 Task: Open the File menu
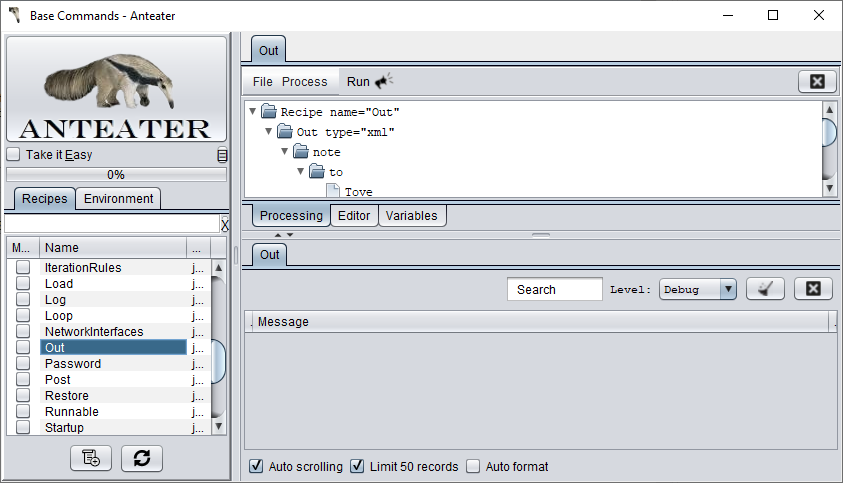[262, 81]
